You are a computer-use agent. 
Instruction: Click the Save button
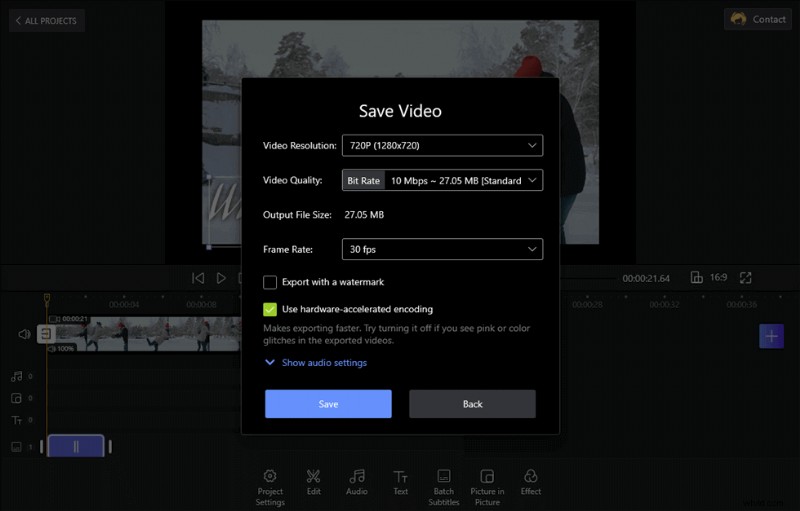pyautogui.click(x=328, y=404)
